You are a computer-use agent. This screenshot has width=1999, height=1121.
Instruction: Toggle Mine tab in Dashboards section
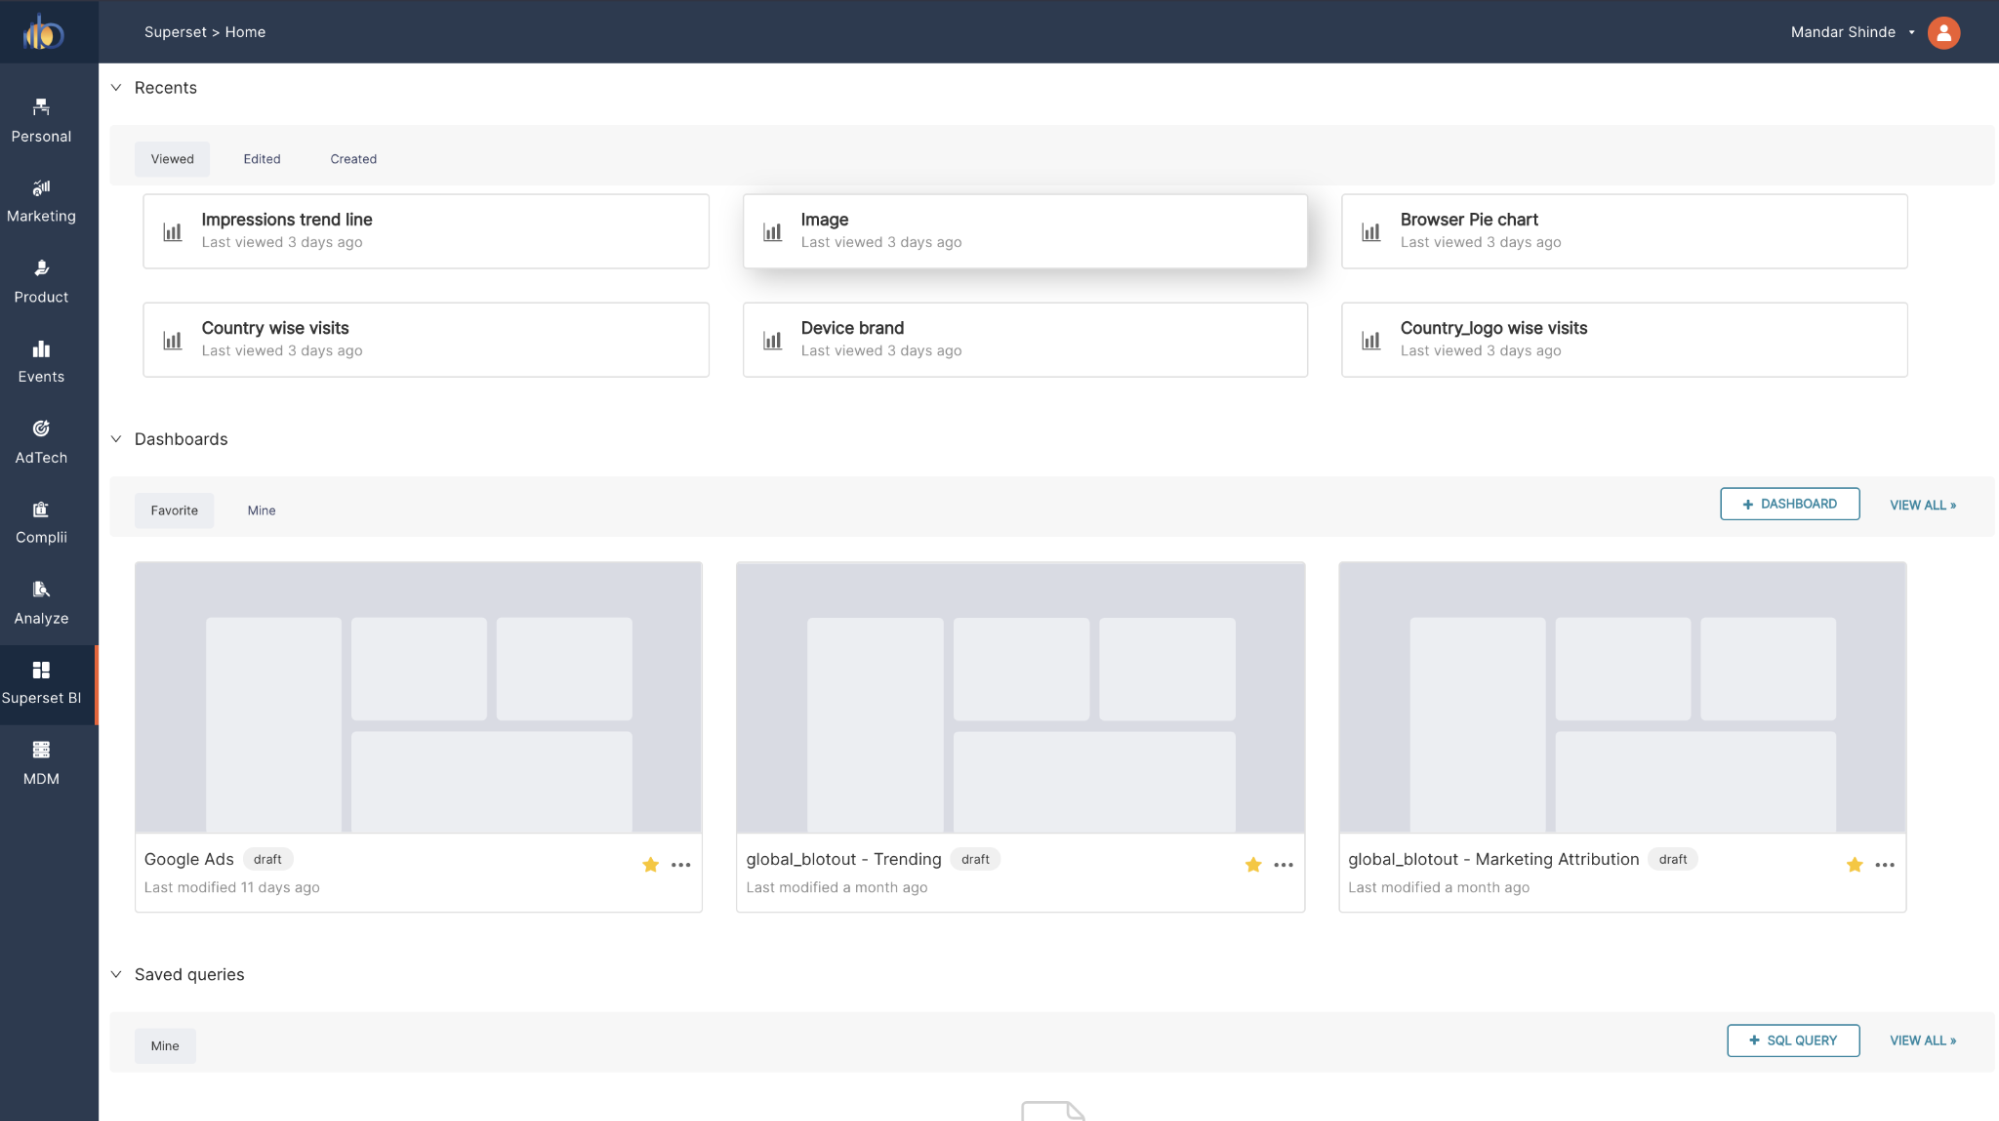point(261,510)
